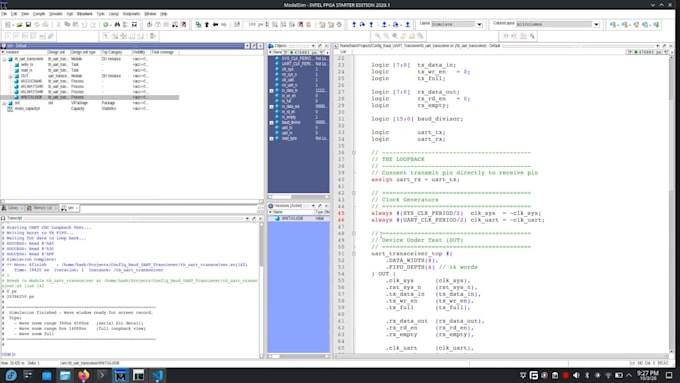The width and height of the screenshot is (680, 383).
Task: Open Firefox from the taskbar
Action: 83,375
